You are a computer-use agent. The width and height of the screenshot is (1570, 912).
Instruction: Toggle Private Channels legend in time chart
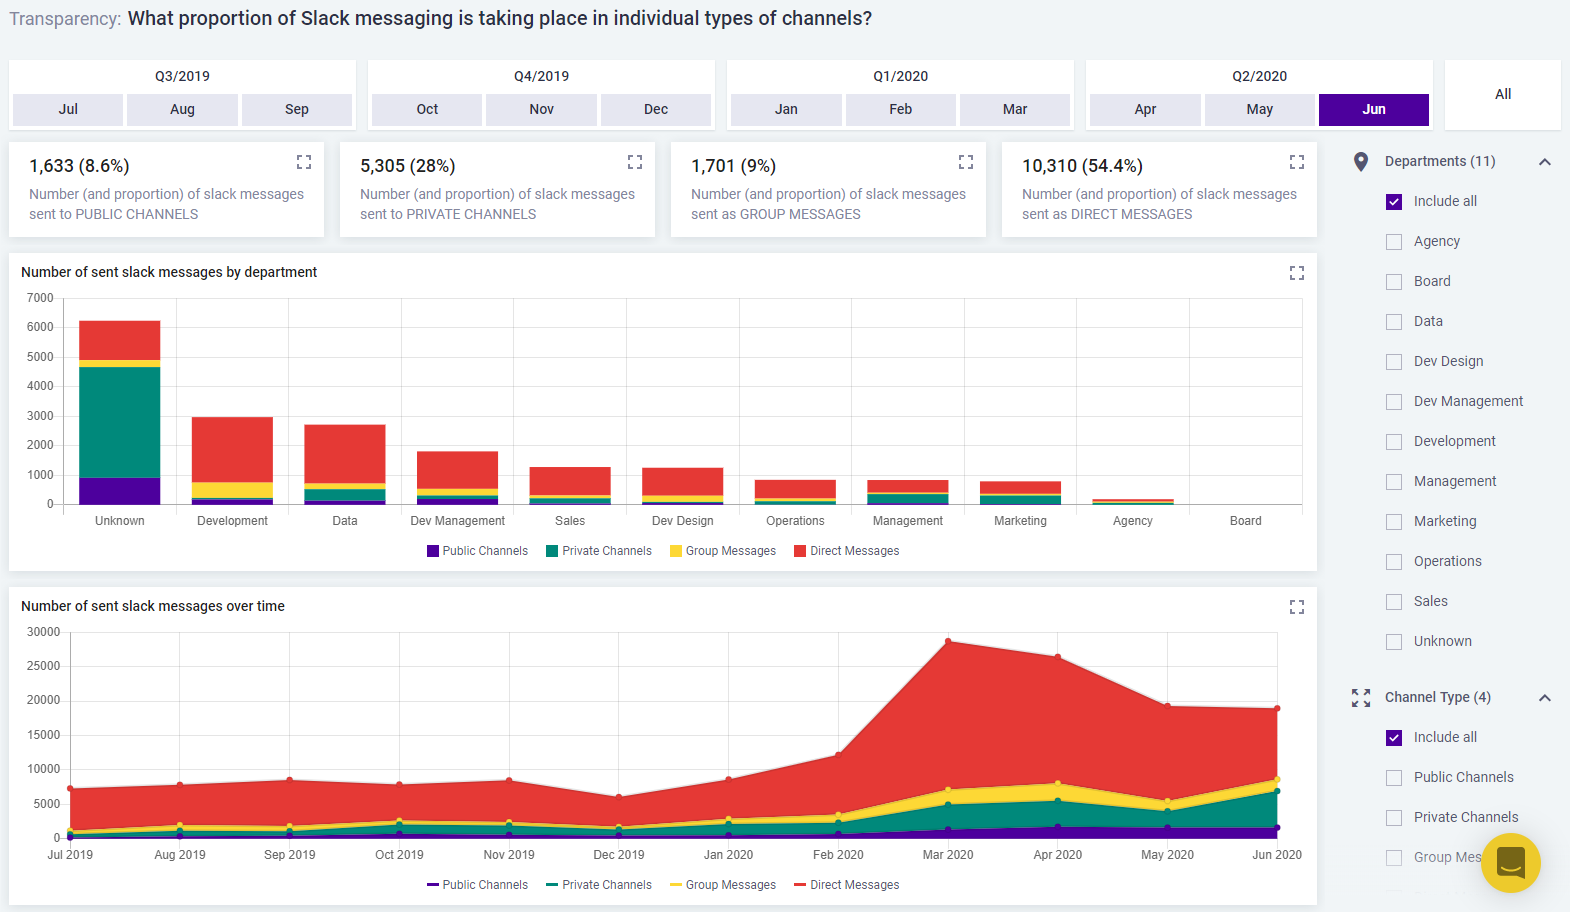point(599,885)
